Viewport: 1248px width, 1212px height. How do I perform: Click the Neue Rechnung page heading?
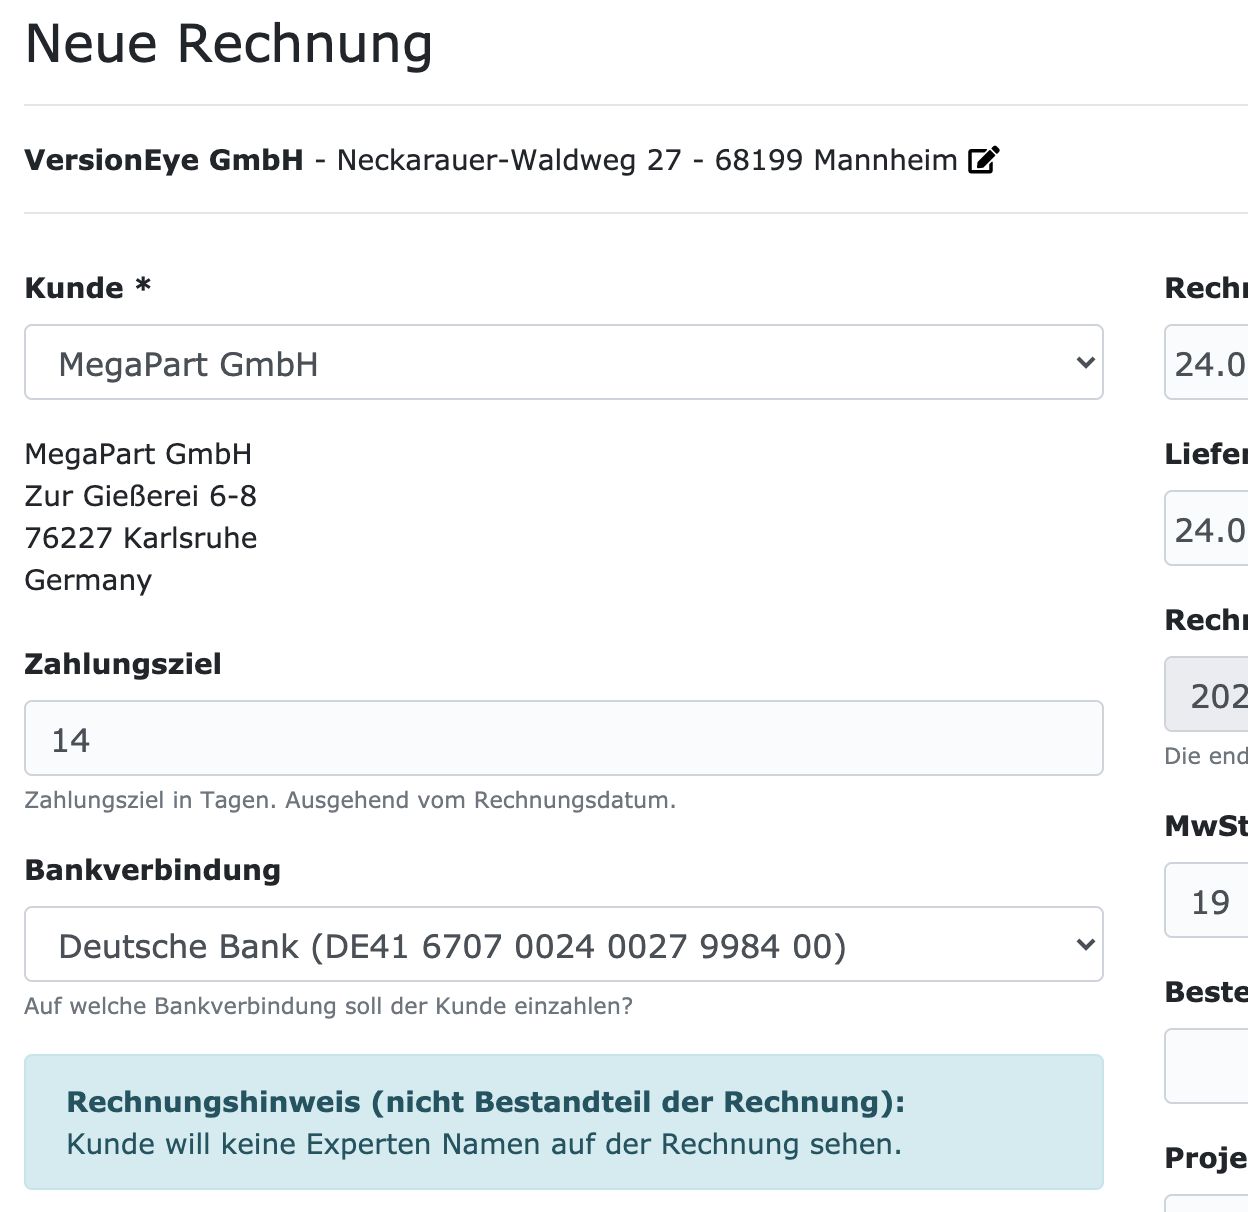pyautogui.click(x=229, y=44)
